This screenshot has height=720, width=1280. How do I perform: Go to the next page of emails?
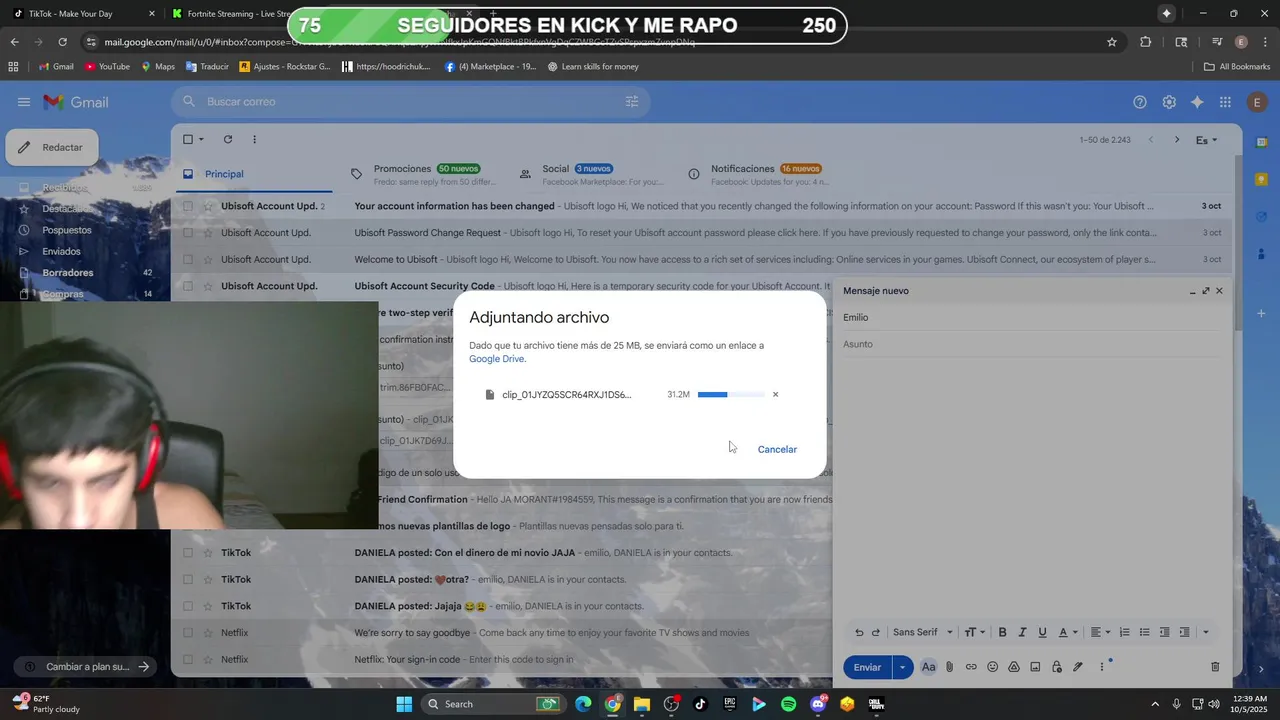1177,140
